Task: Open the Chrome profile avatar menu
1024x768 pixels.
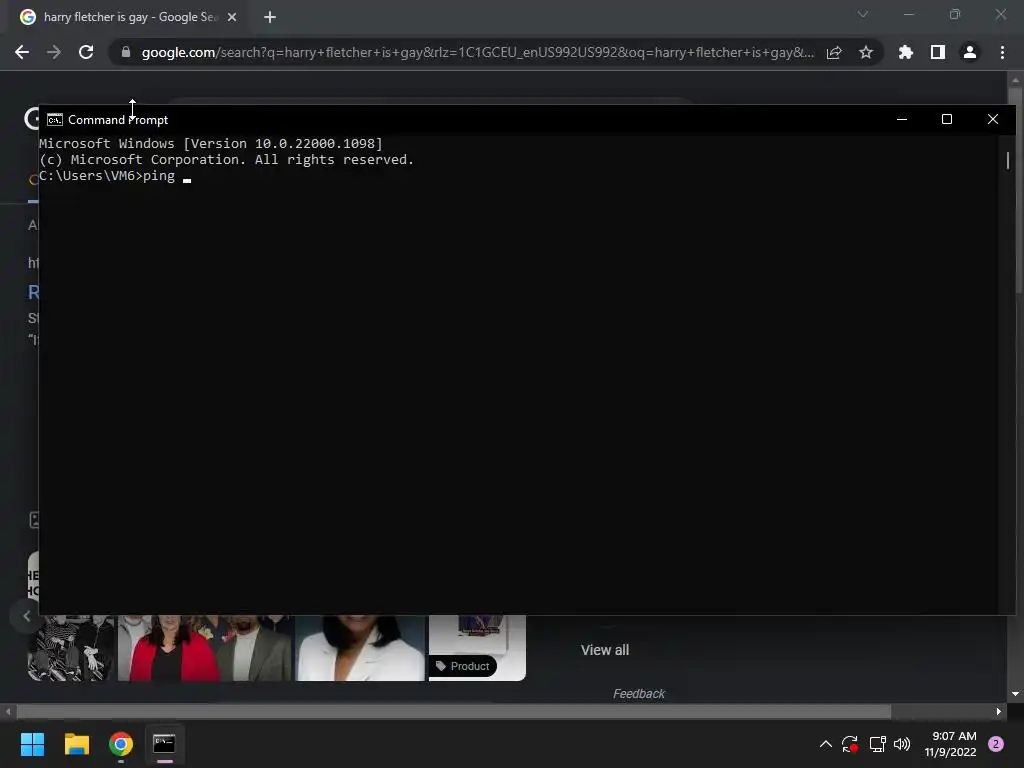Action: pyautogui.click(x=970, y=52)
